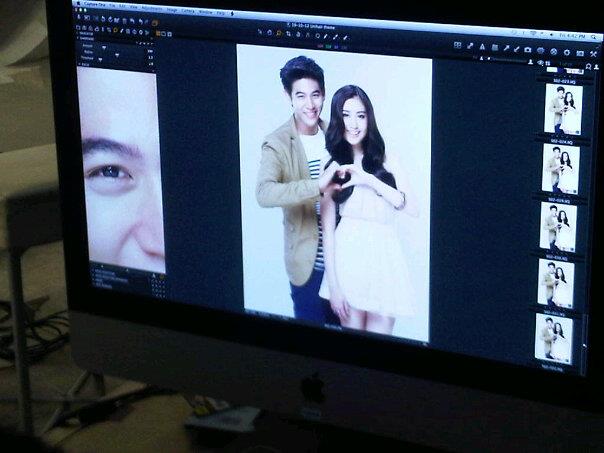Select the Crop cursor tool
This screenshot has height=453, width=604.
pyautogui.click(x=289, y=34)
